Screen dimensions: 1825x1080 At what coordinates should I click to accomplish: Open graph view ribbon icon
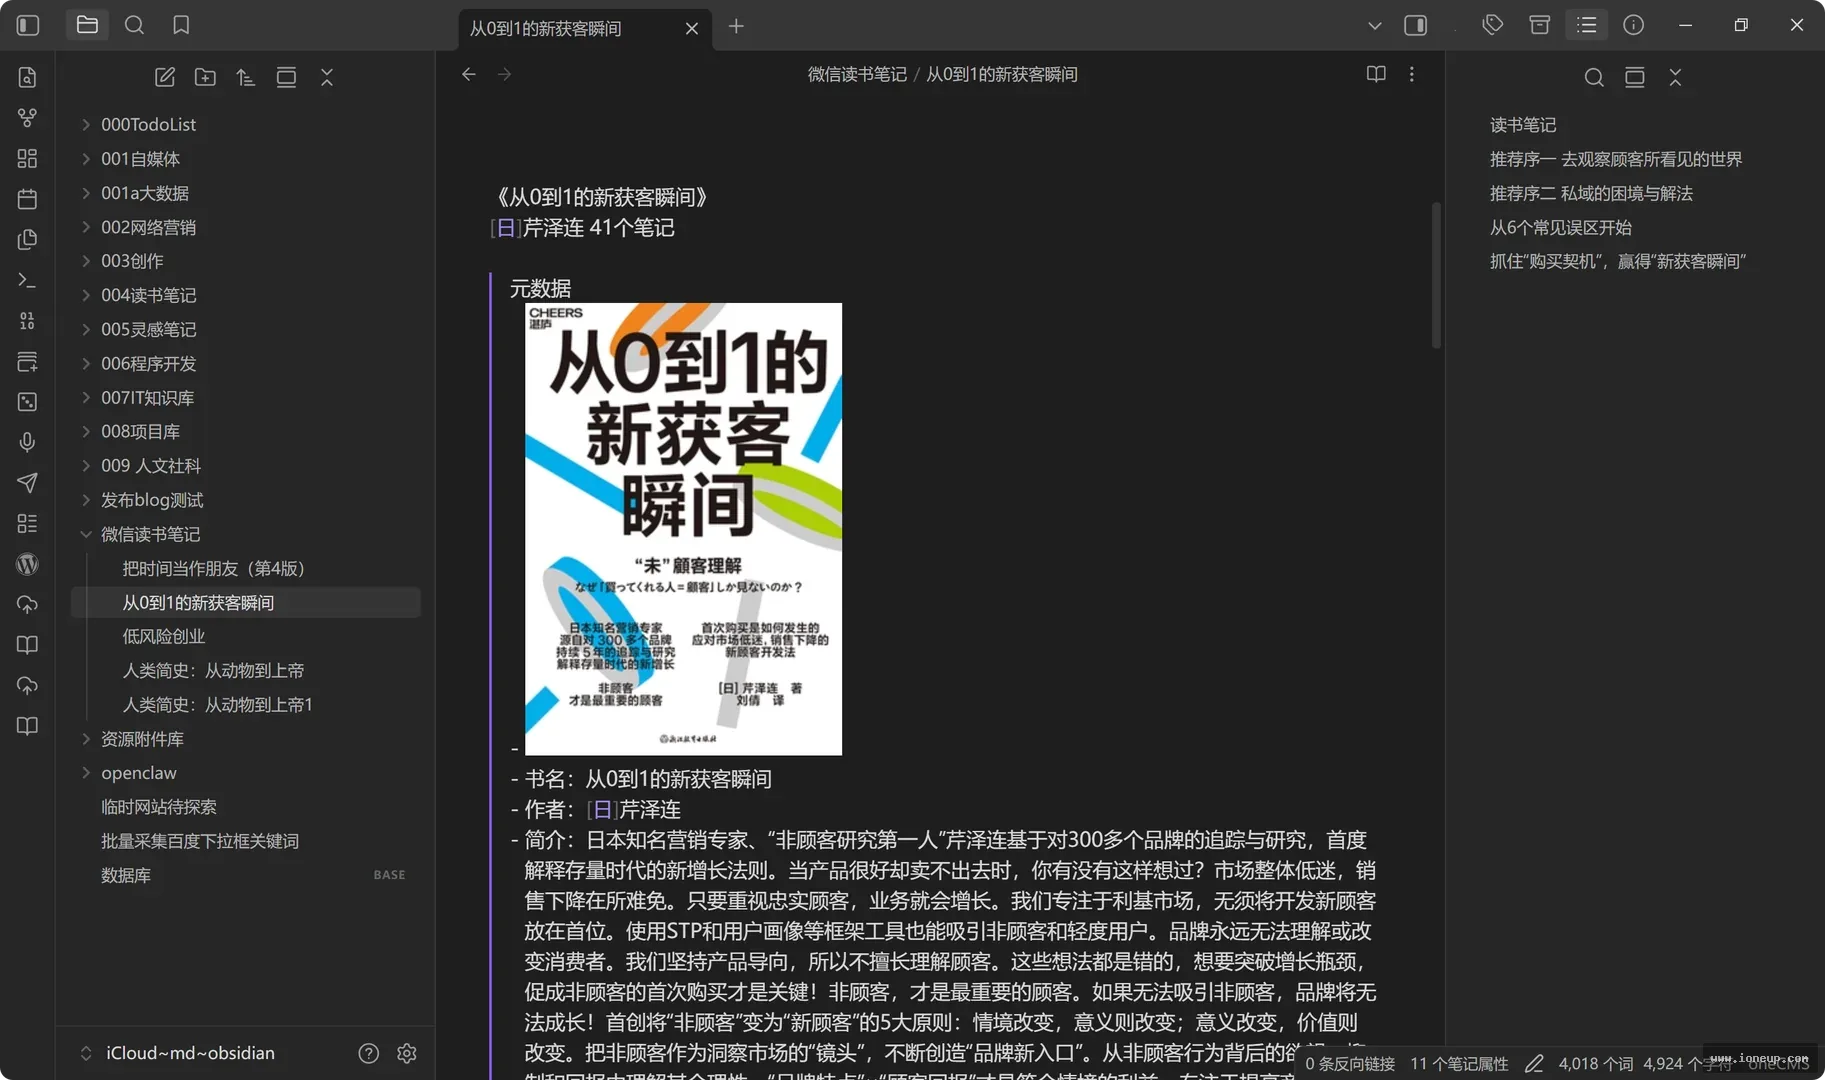coord(27,118)
